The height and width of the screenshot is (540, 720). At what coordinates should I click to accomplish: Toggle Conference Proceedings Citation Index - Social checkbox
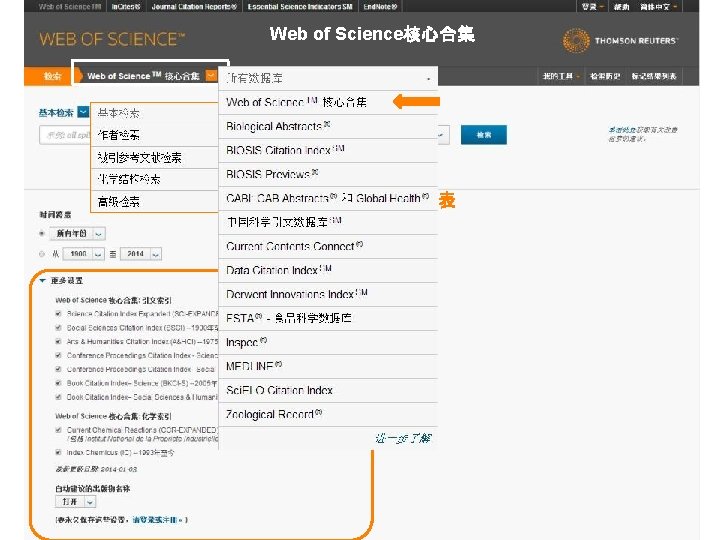coord(58,369)
